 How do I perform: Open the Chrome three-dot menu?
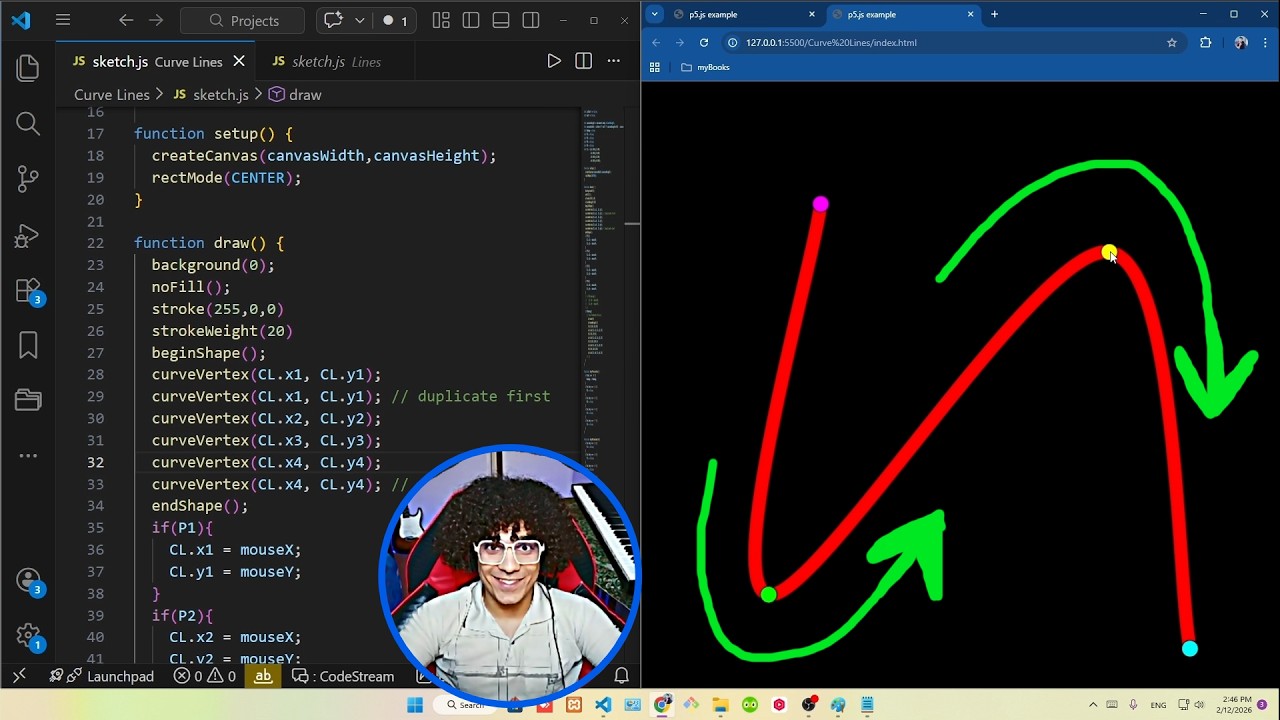pyautogui.click(x=1266, y=42)
